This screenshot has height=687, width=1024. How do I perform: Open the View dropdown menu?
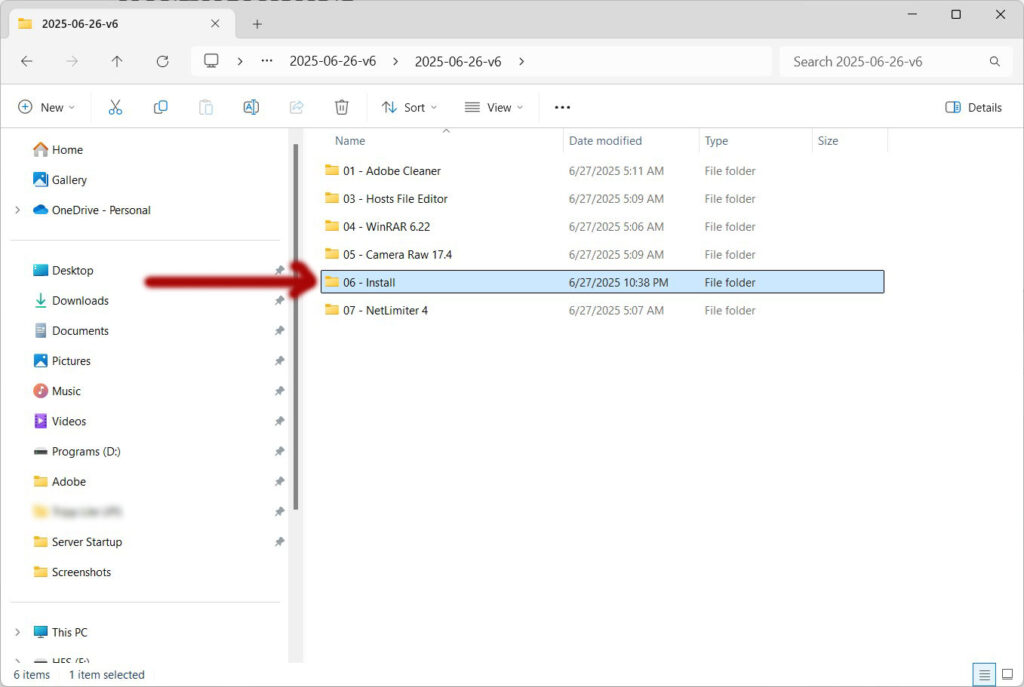click(493, 107)
